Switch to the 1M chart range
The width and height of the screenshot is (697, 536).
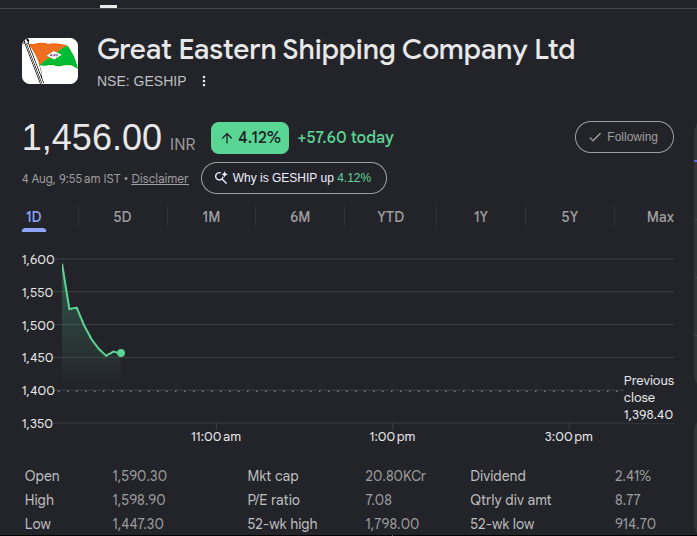coord(211,217)
